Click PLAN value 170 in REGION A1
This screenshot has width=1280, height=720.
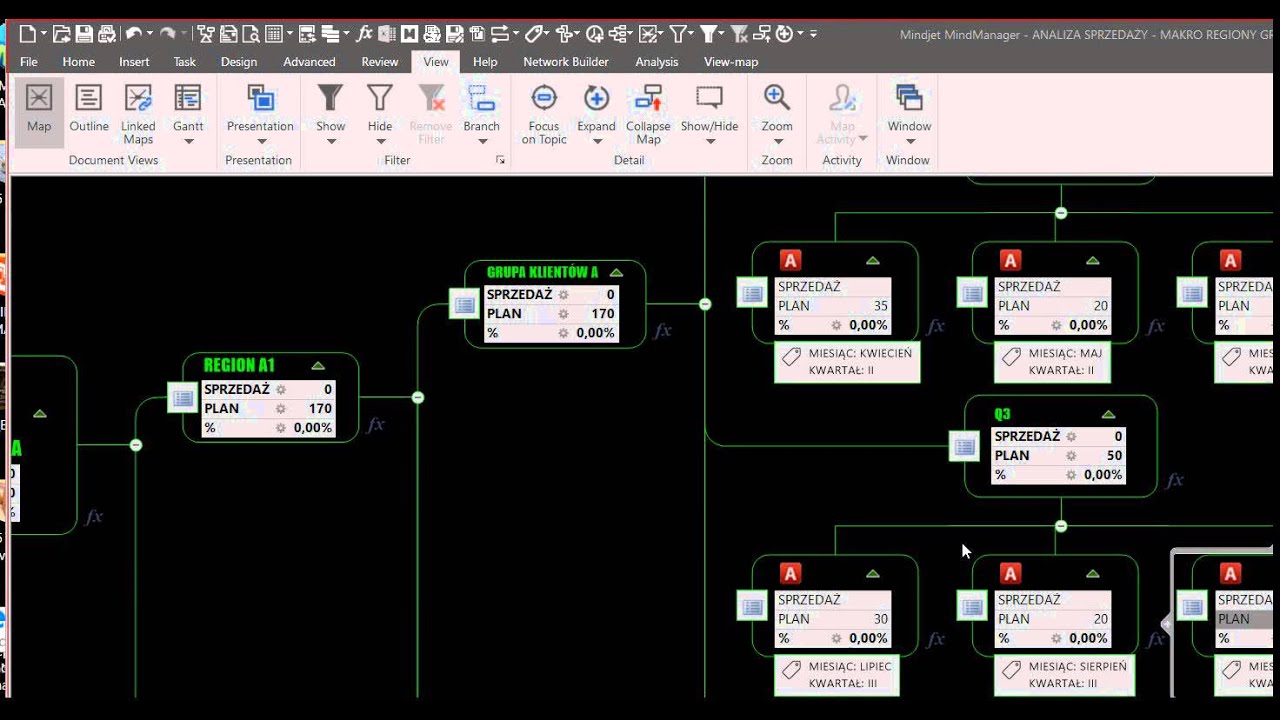coord(321,408)
